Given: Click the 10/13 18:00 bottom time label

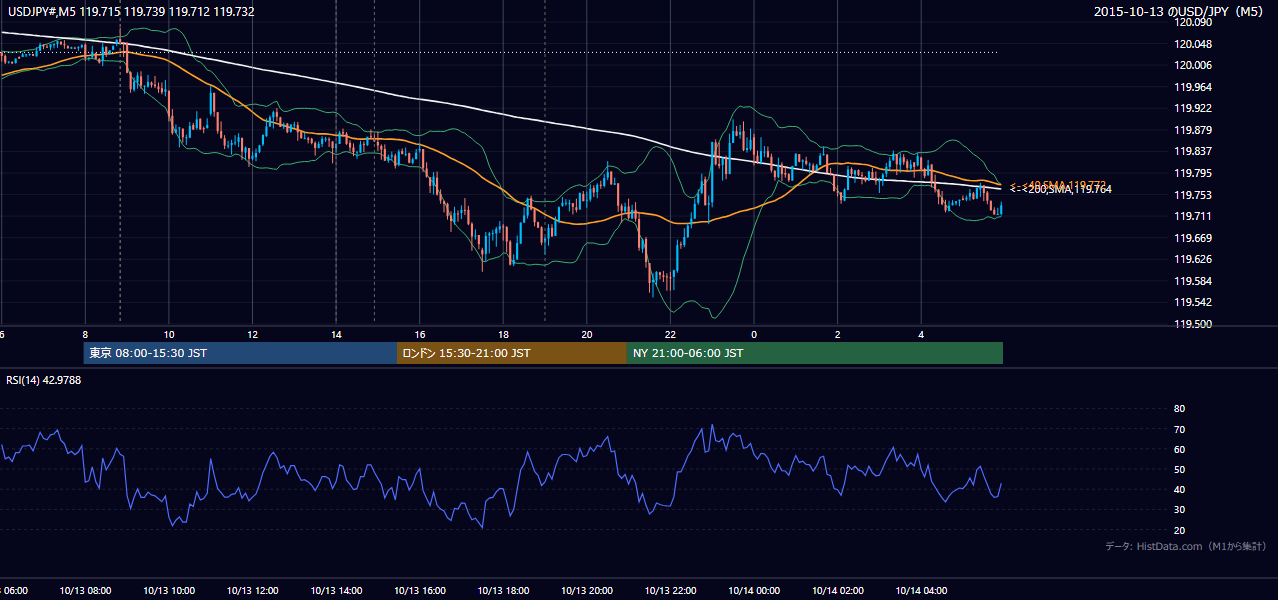Looking at the screenshot, I should 503,591.
